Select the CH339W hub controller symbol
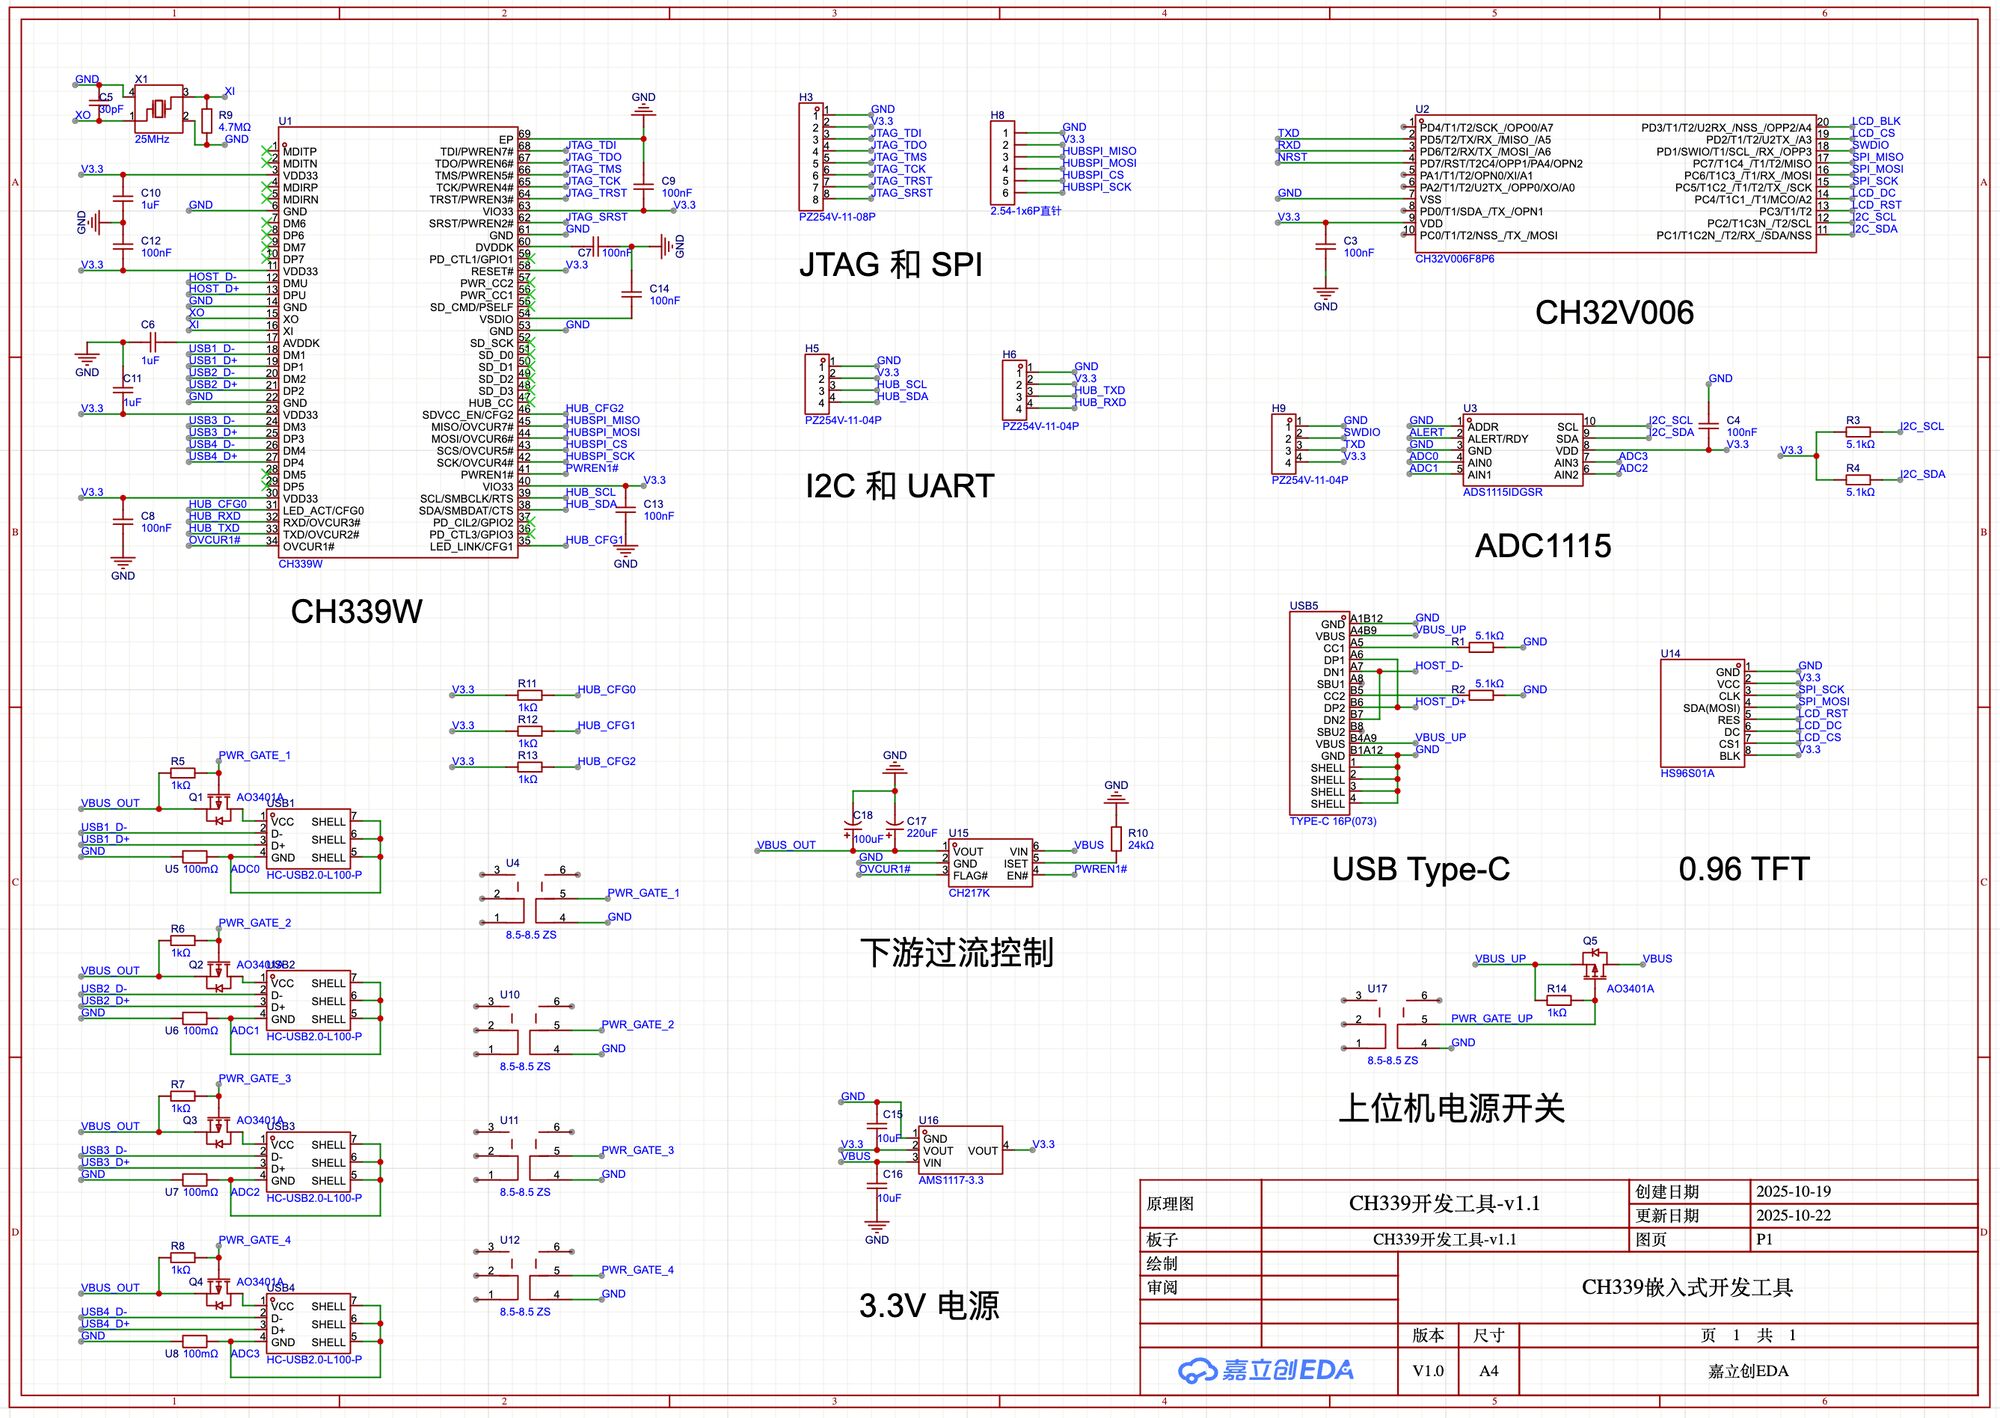2000x1418 pixels. pyautogui.click(x=400, y=340)
